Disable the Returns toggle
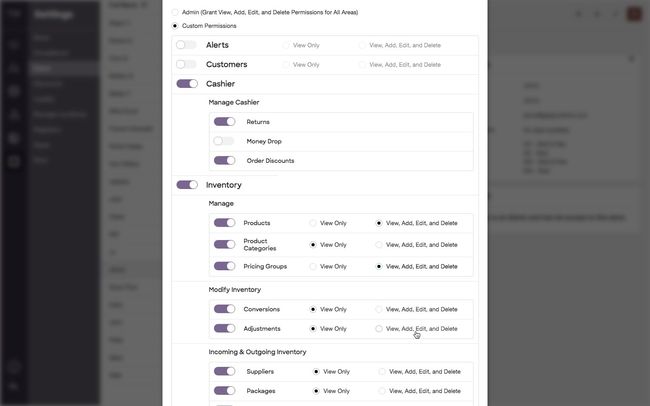The height and width of the screenshot is (406, 650). [x=224, y=122]
